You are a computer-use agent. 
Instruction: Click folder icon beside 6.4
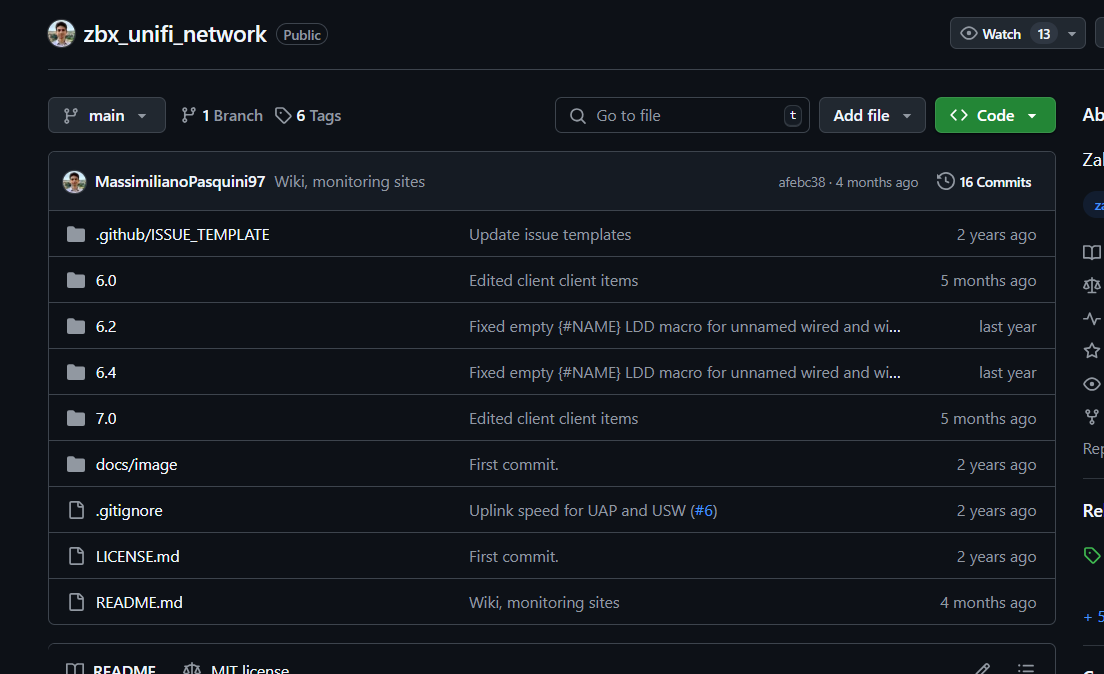76,372
